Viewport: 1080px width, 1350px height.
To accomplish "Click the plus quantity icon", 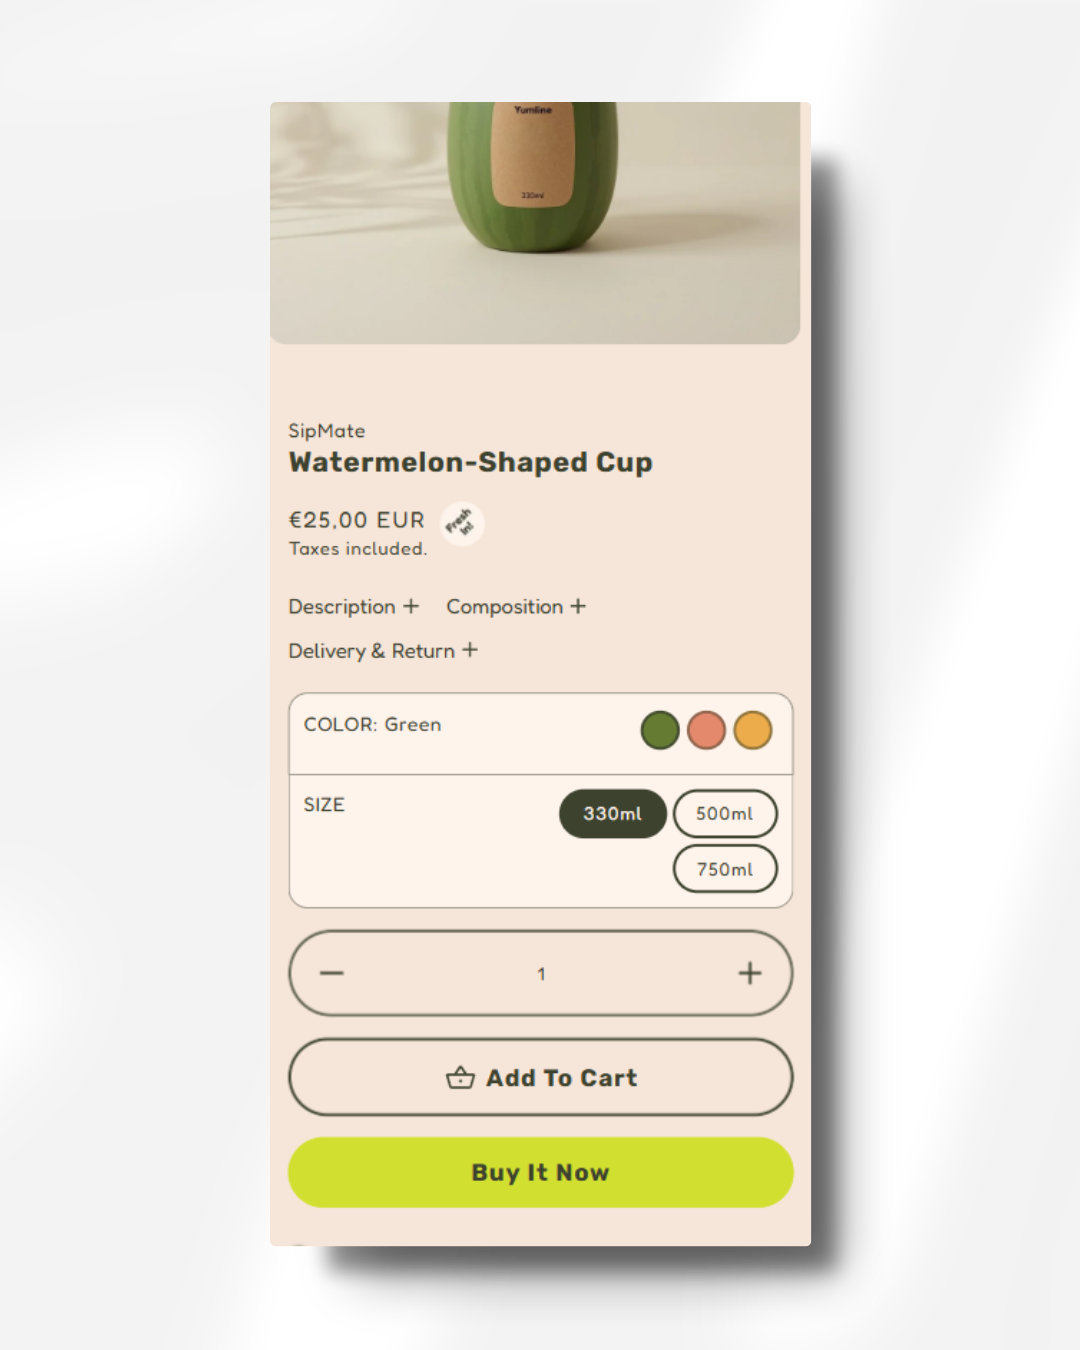I will (x=750, y=973).
